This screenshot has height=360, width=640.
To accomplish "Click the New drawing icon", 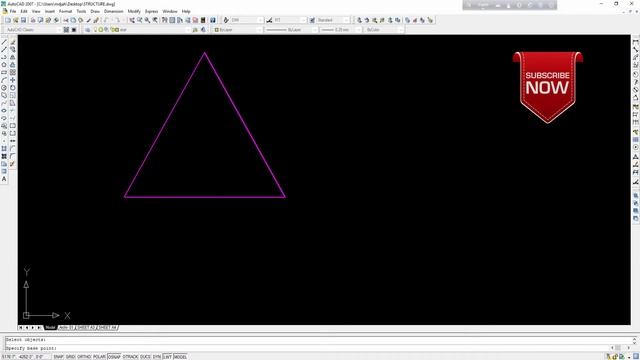I will [7, 20].
